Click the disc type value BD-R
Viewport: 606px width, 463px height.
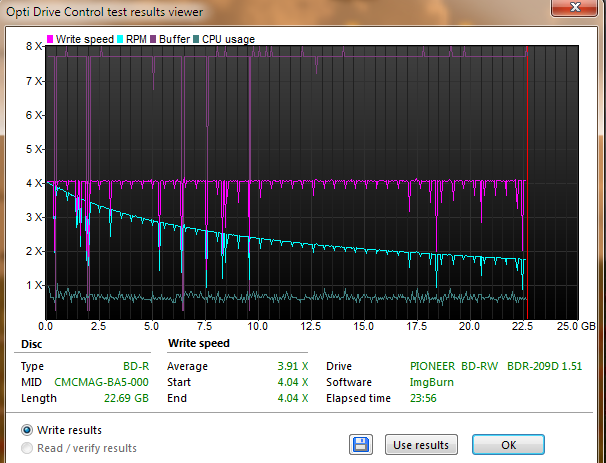coord(136,366)
